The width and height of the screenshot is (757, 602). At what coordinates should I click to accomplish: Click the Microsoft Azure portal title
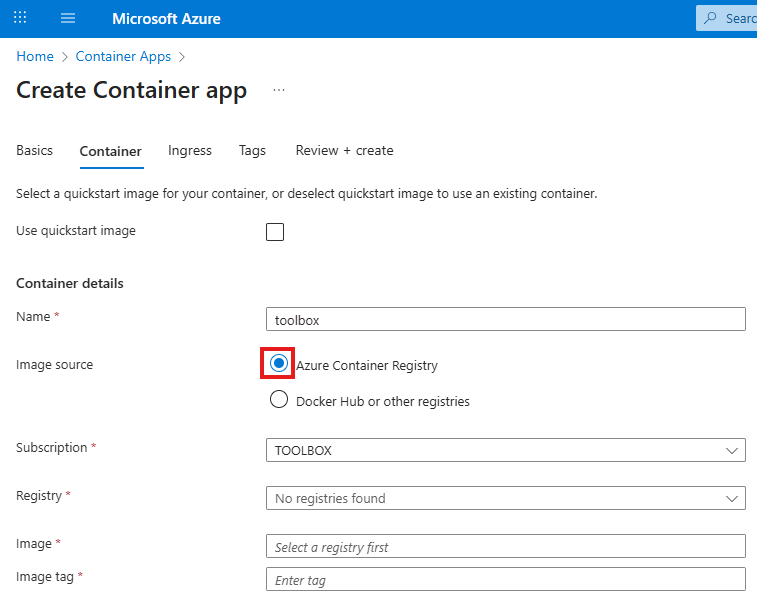pyautogui.click(x=166, y=18)
